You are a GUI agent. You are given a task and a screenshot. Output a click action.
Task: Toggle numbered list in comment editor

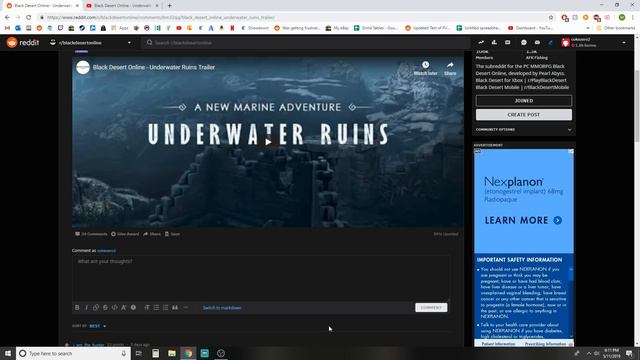click(x=166, y=307)
